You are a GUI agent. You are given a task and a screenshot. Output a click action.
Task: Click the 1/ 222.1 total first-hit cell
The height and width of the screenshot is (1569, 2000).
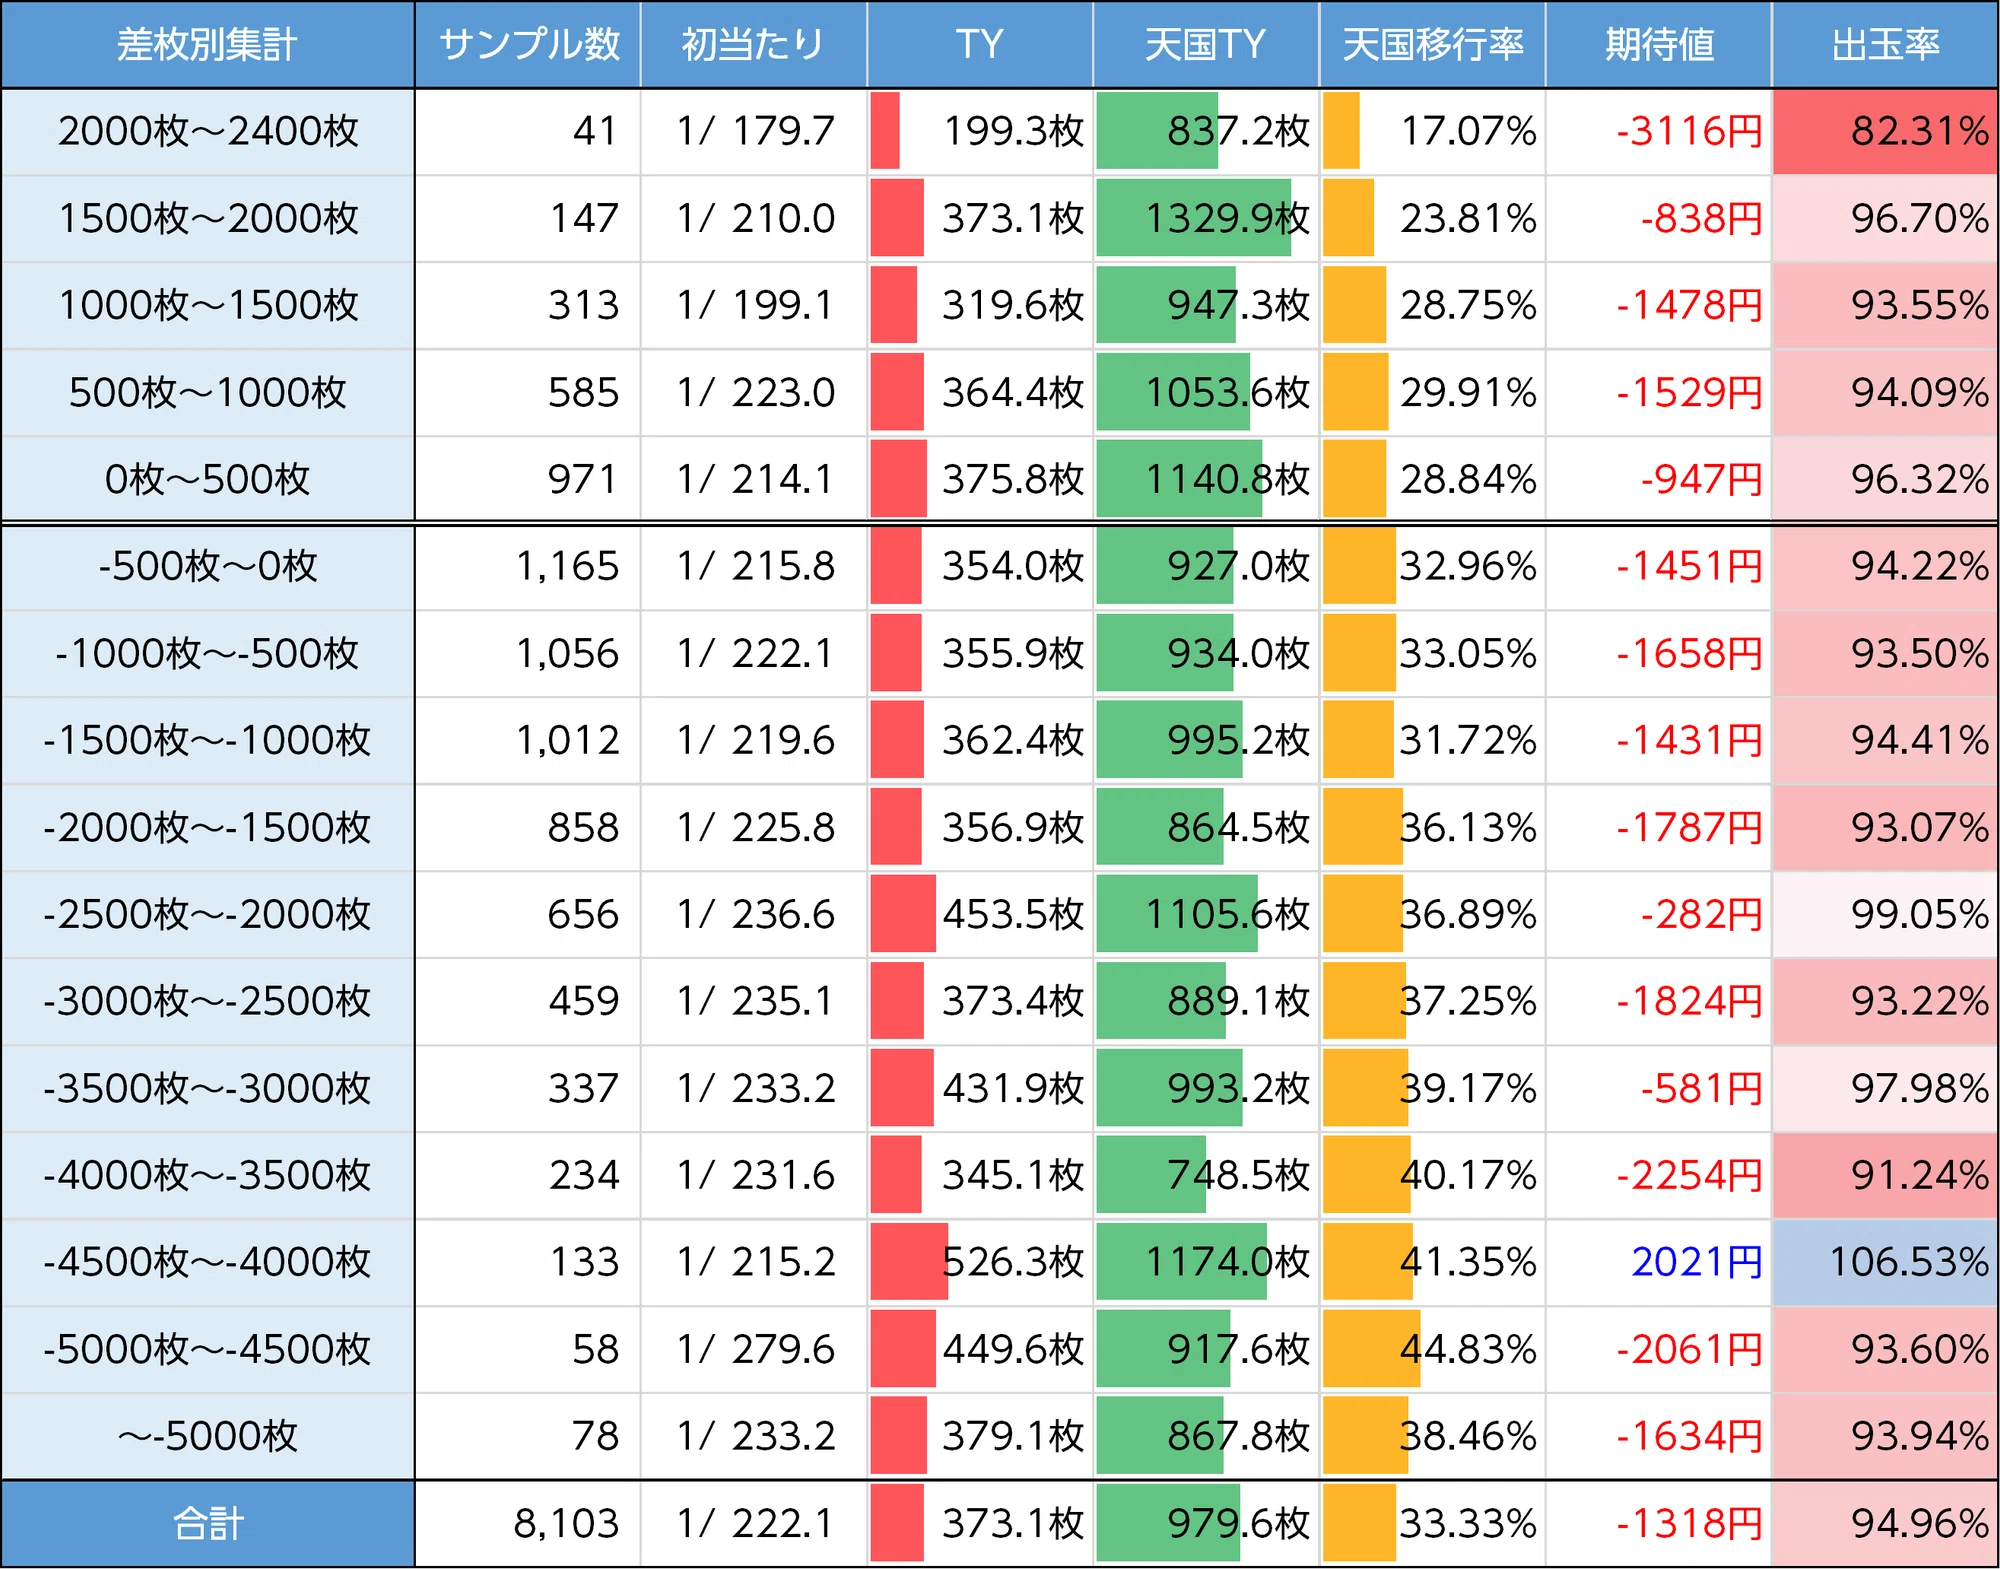[x=754, y=1524]
